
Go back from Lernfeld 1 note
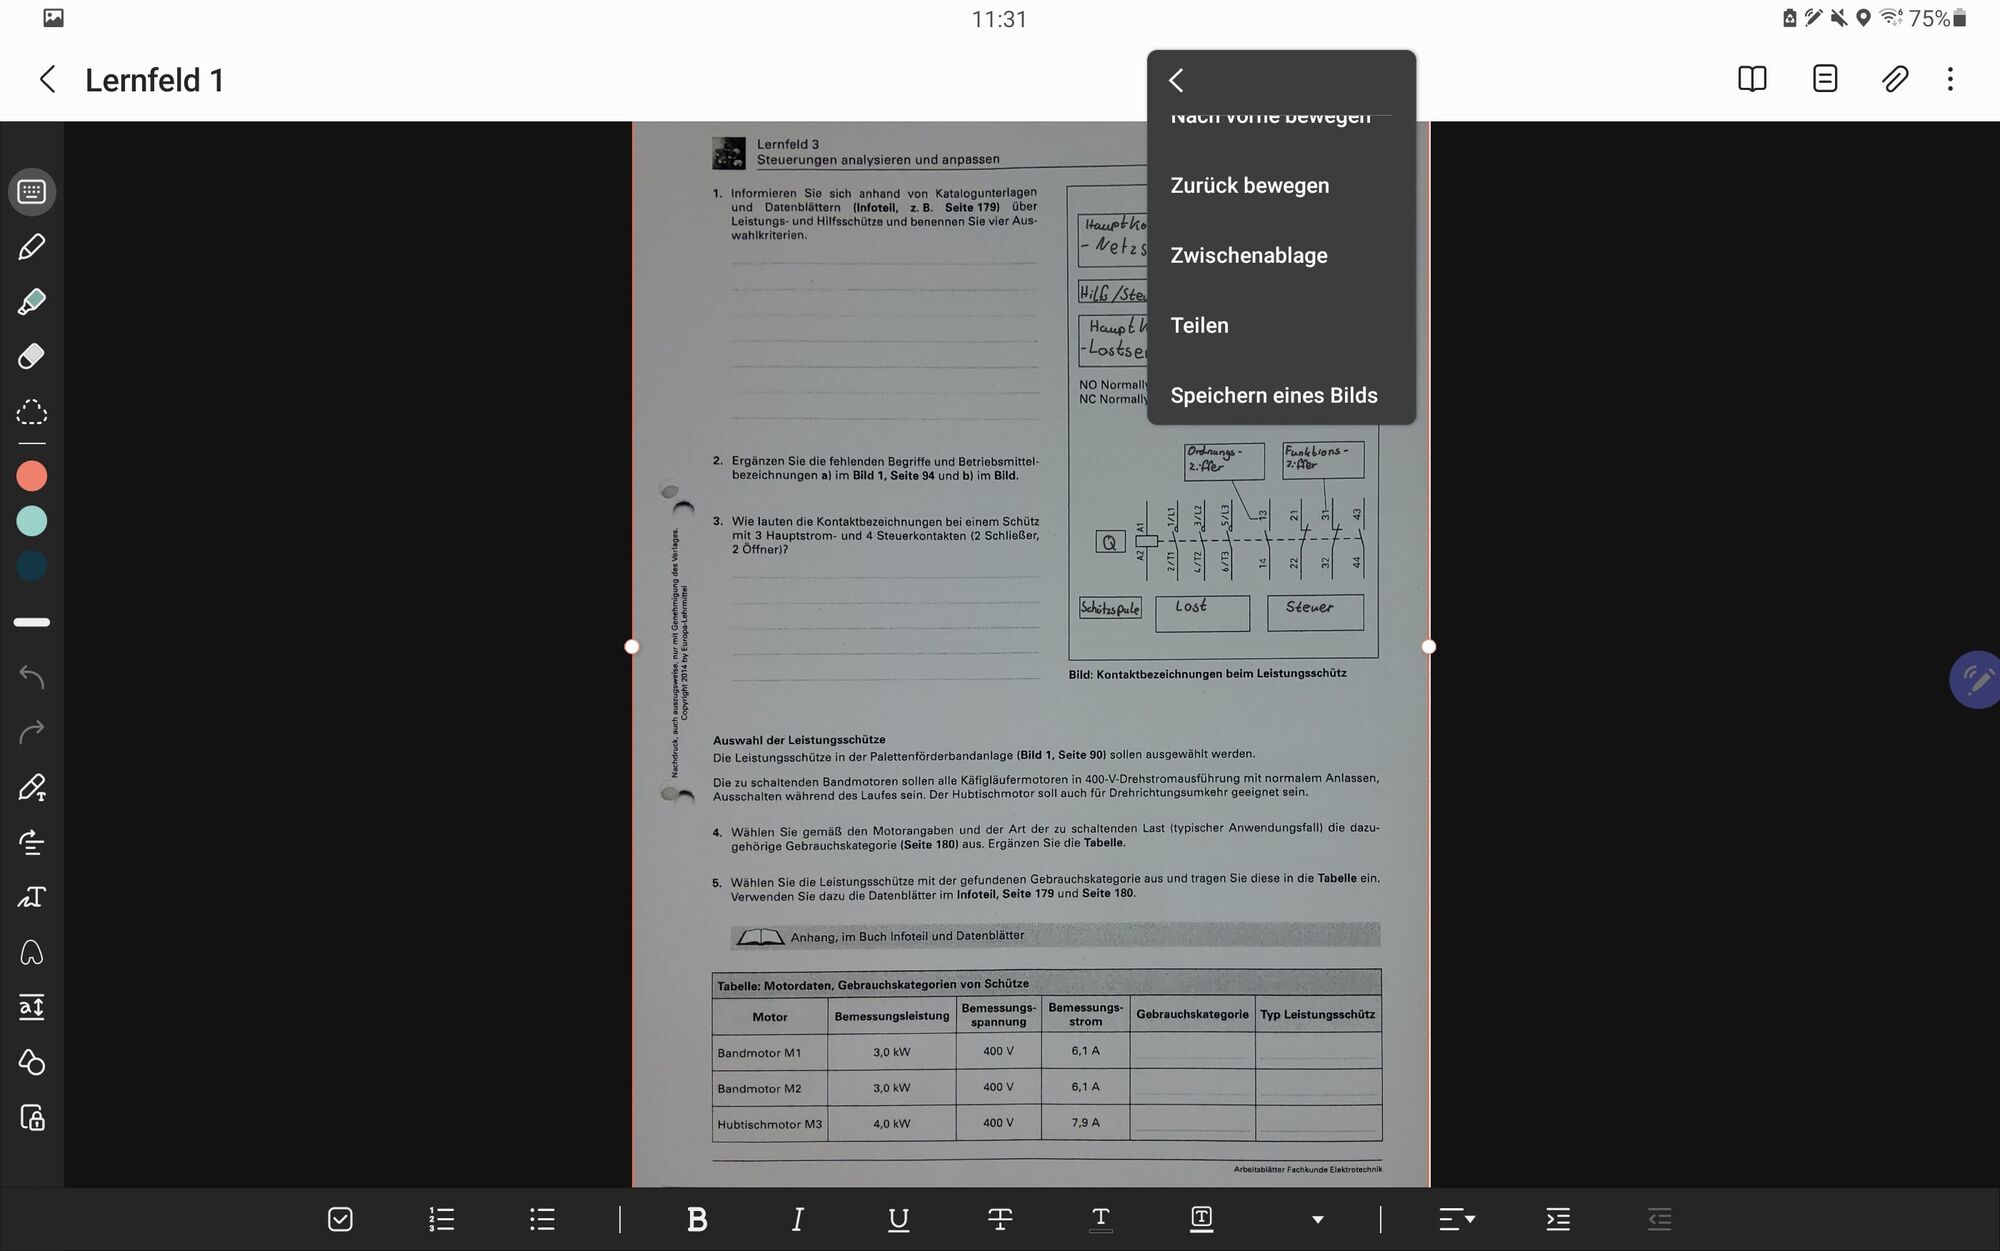[x=47, y=79]
